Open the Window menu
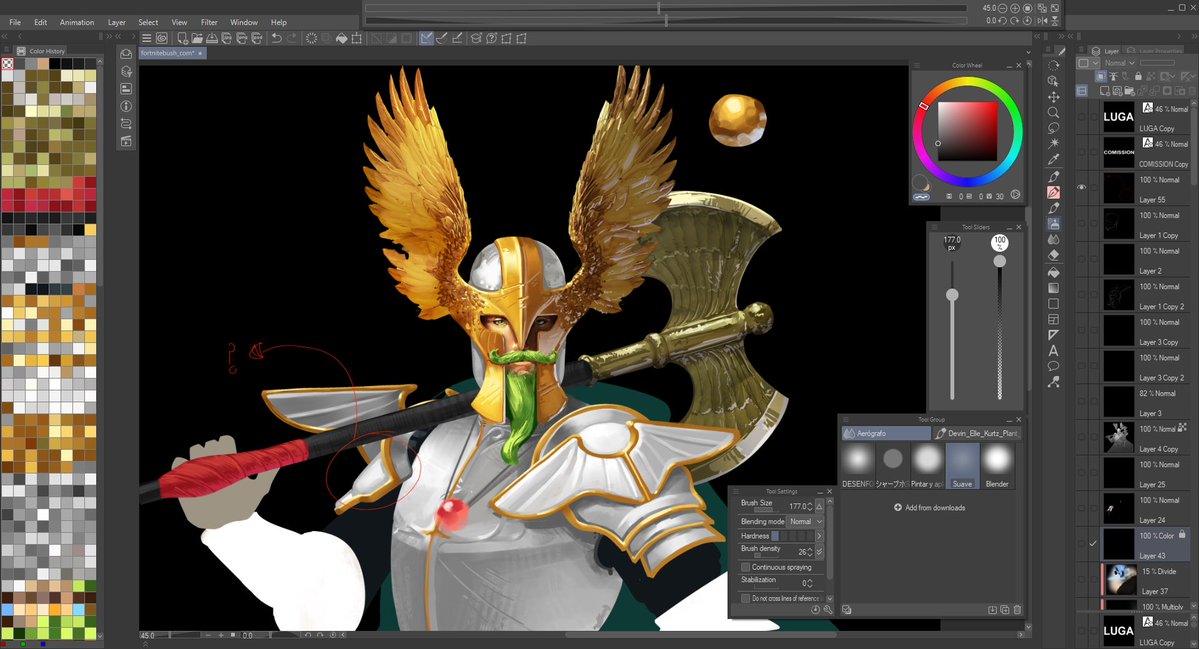Image resolution: width=1199 pixels, height=649 pixels. [244, 22]
